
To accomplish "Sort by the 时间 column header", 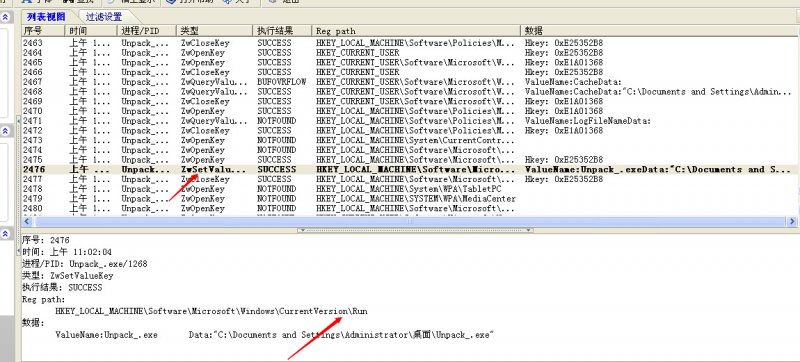I will [x=92, y=31].
